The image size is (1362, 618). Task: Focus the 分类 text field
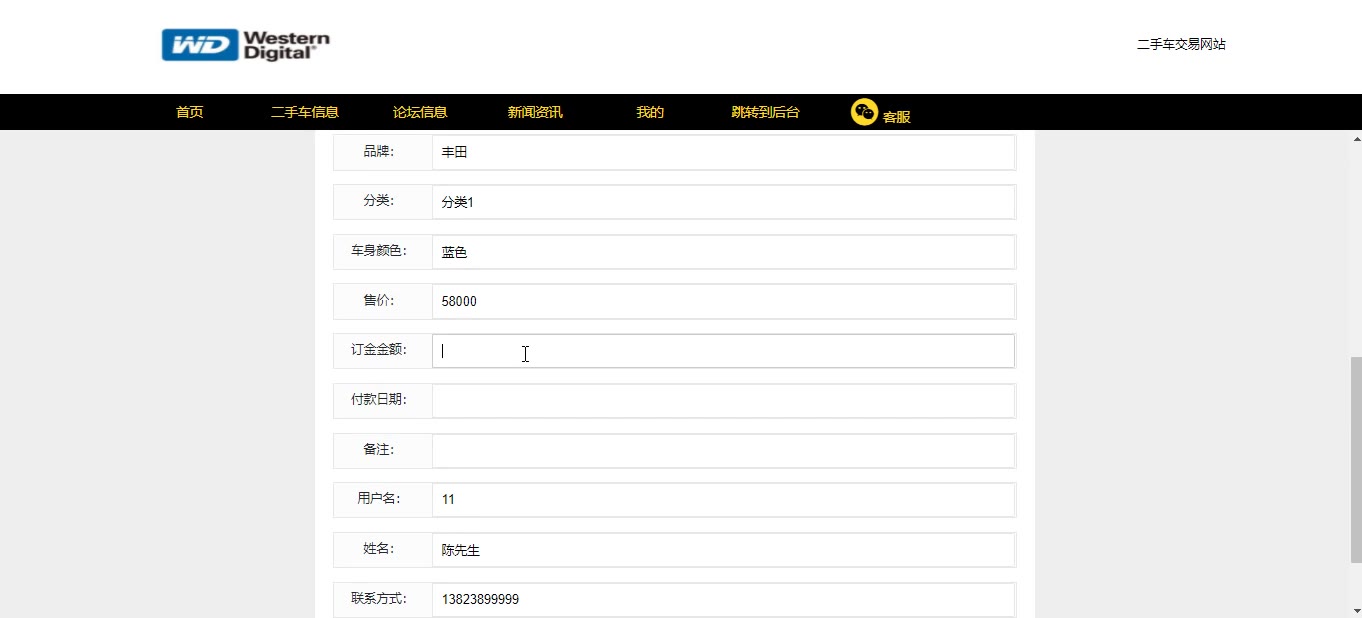723,202
